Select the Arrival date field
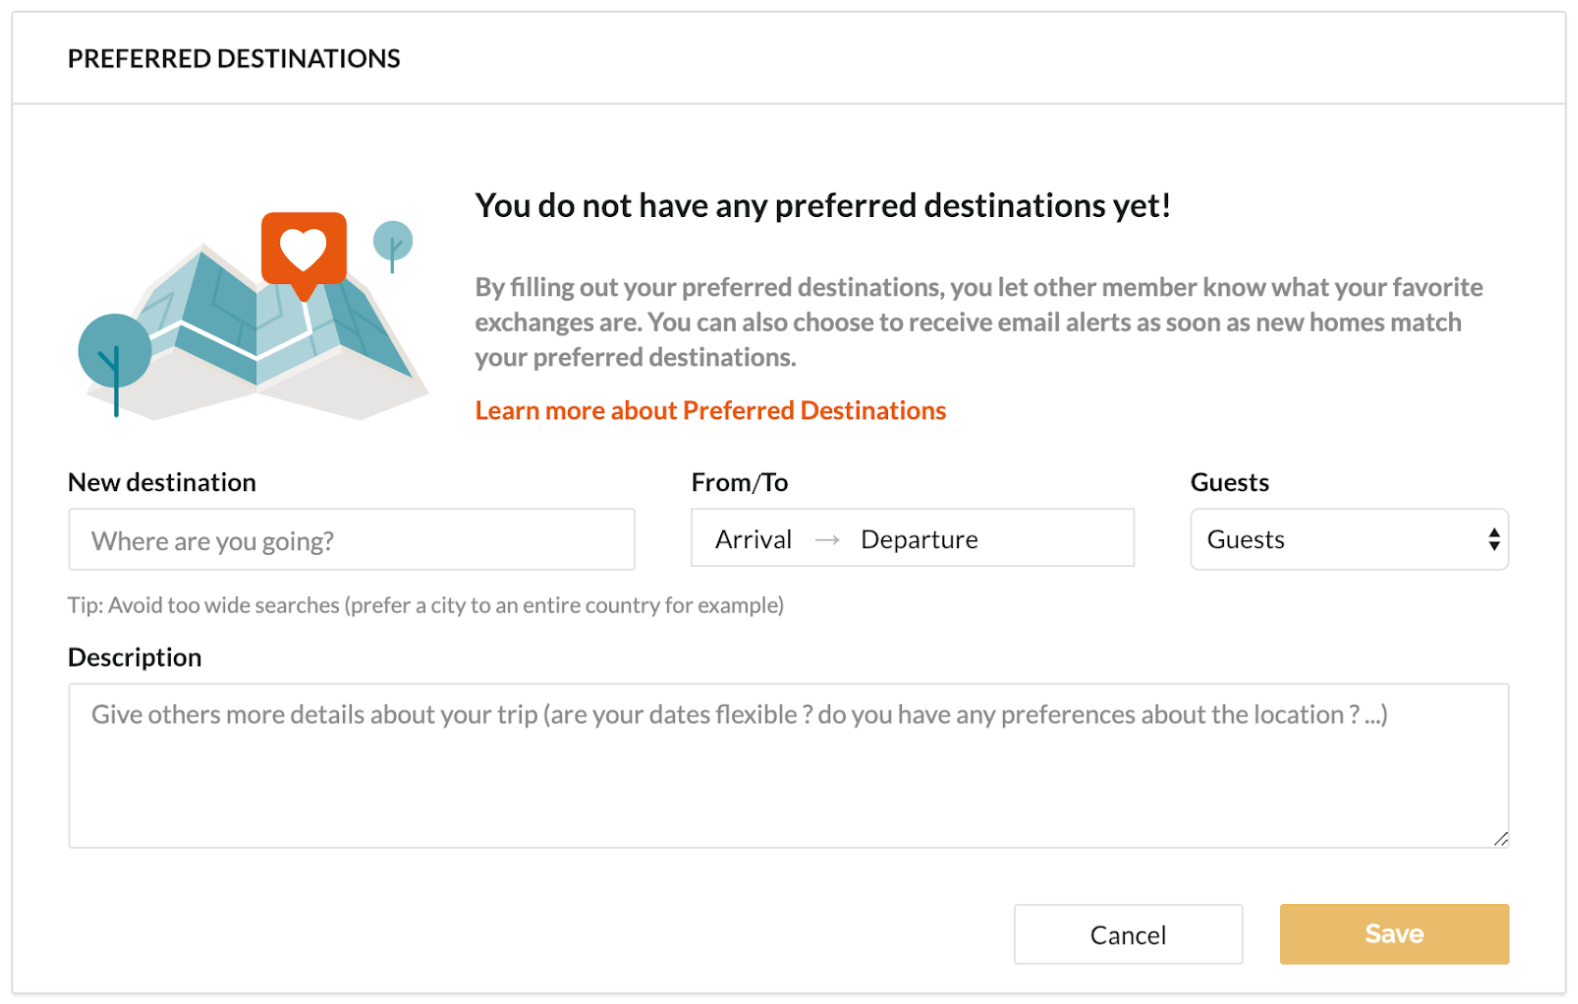1578x1004 pixels. point(753,540)
